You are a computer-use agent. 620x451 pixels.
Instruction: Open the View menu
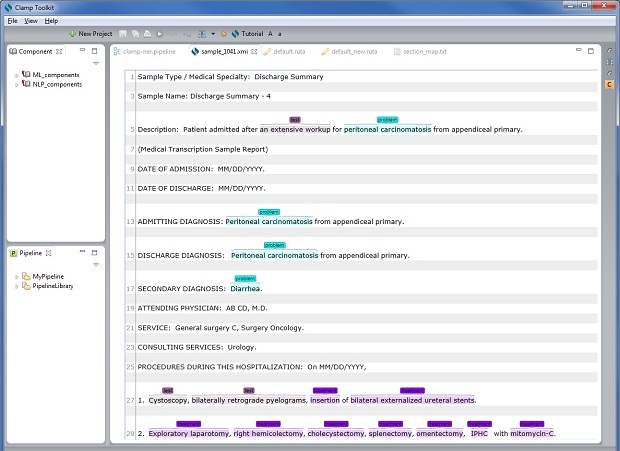click(x=31, y=20)
